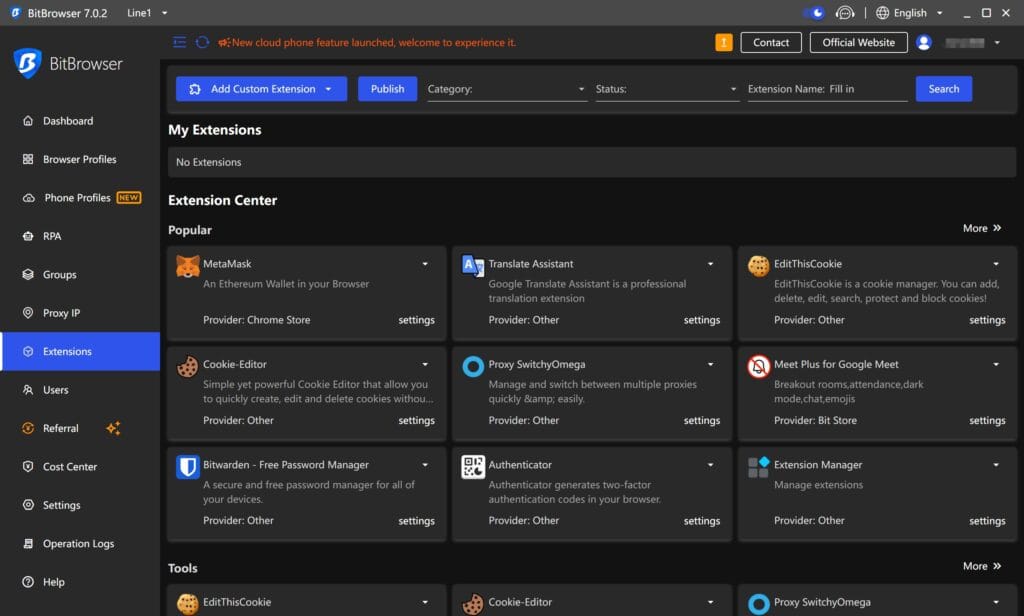
Task: Expand the Bitwarden card dropdown arrow
Action: pyautogui.click(x=425, y=464)
